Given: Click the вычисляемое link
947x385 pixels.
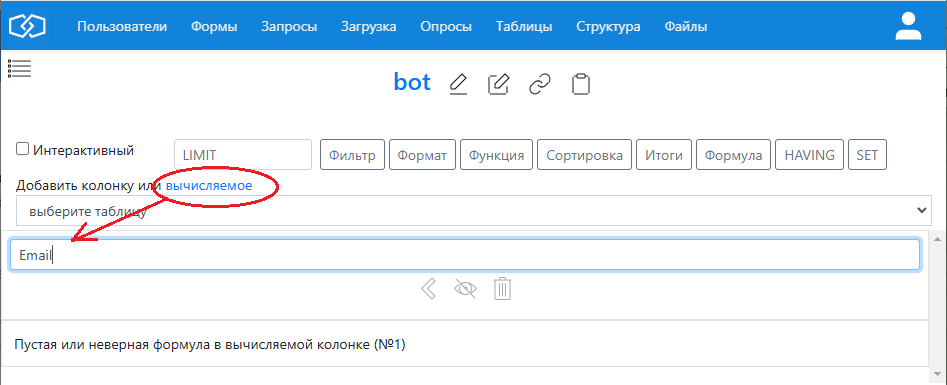Looking at the screenshot, I should tap(209, 186).
